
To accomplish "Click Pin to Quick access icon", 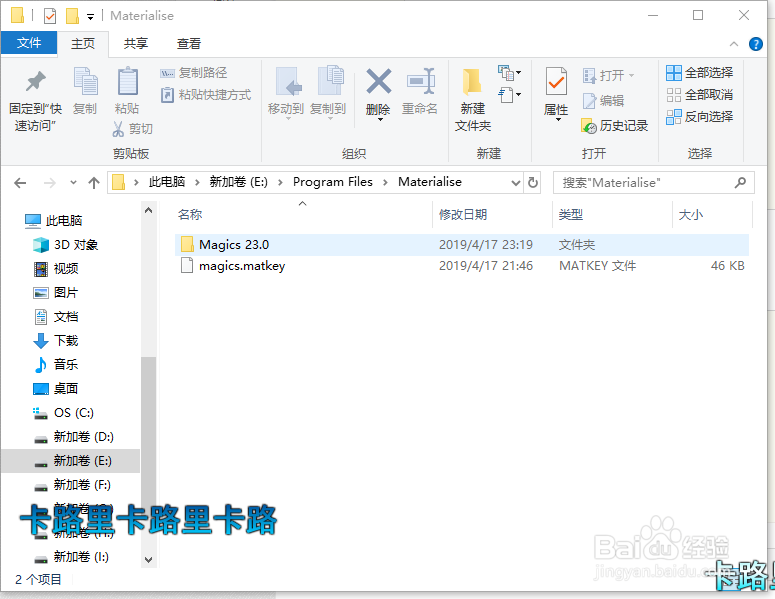I will tap(36, 82).
